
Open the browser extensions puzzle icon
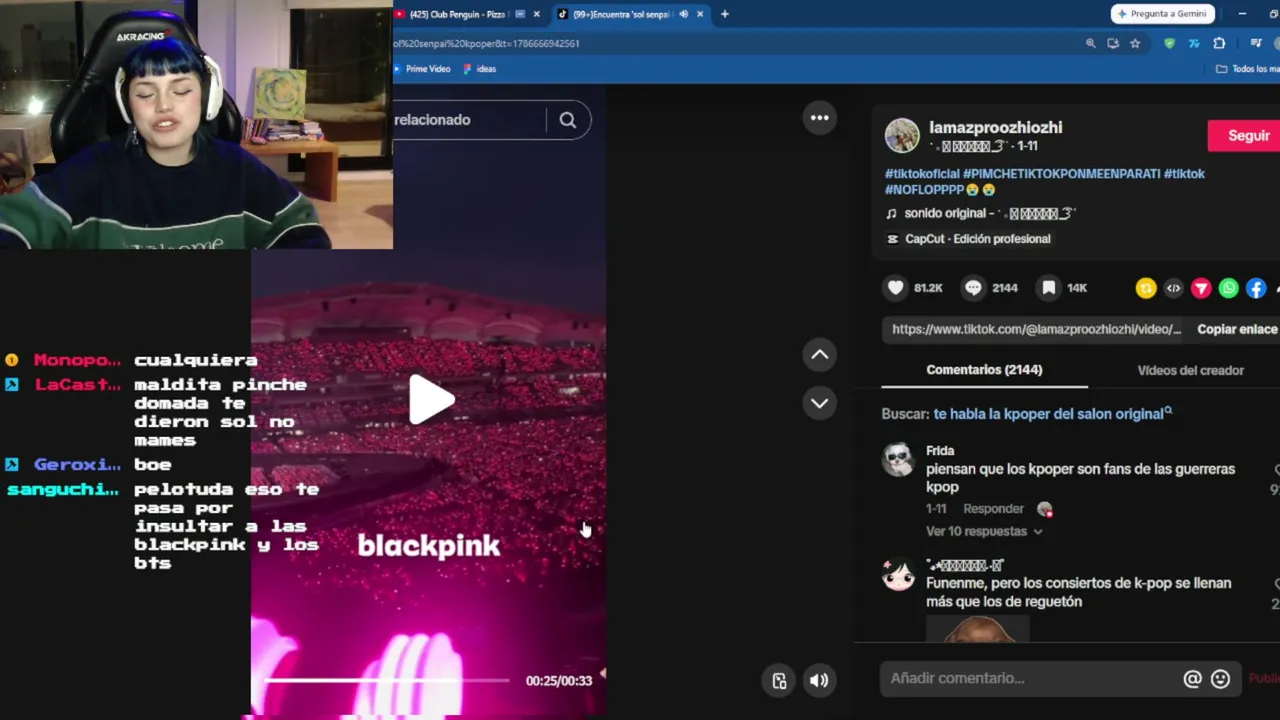coord(1219,44)
